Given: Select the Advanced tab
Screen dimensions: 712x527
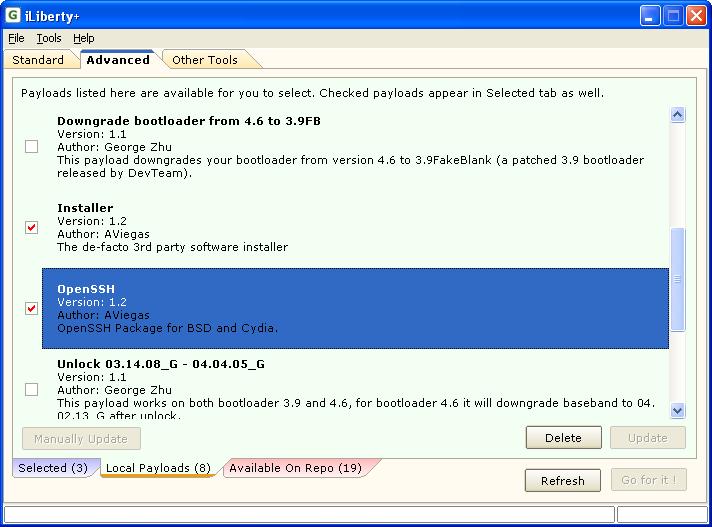Looking at the screenshot, I should click(118, 60).
